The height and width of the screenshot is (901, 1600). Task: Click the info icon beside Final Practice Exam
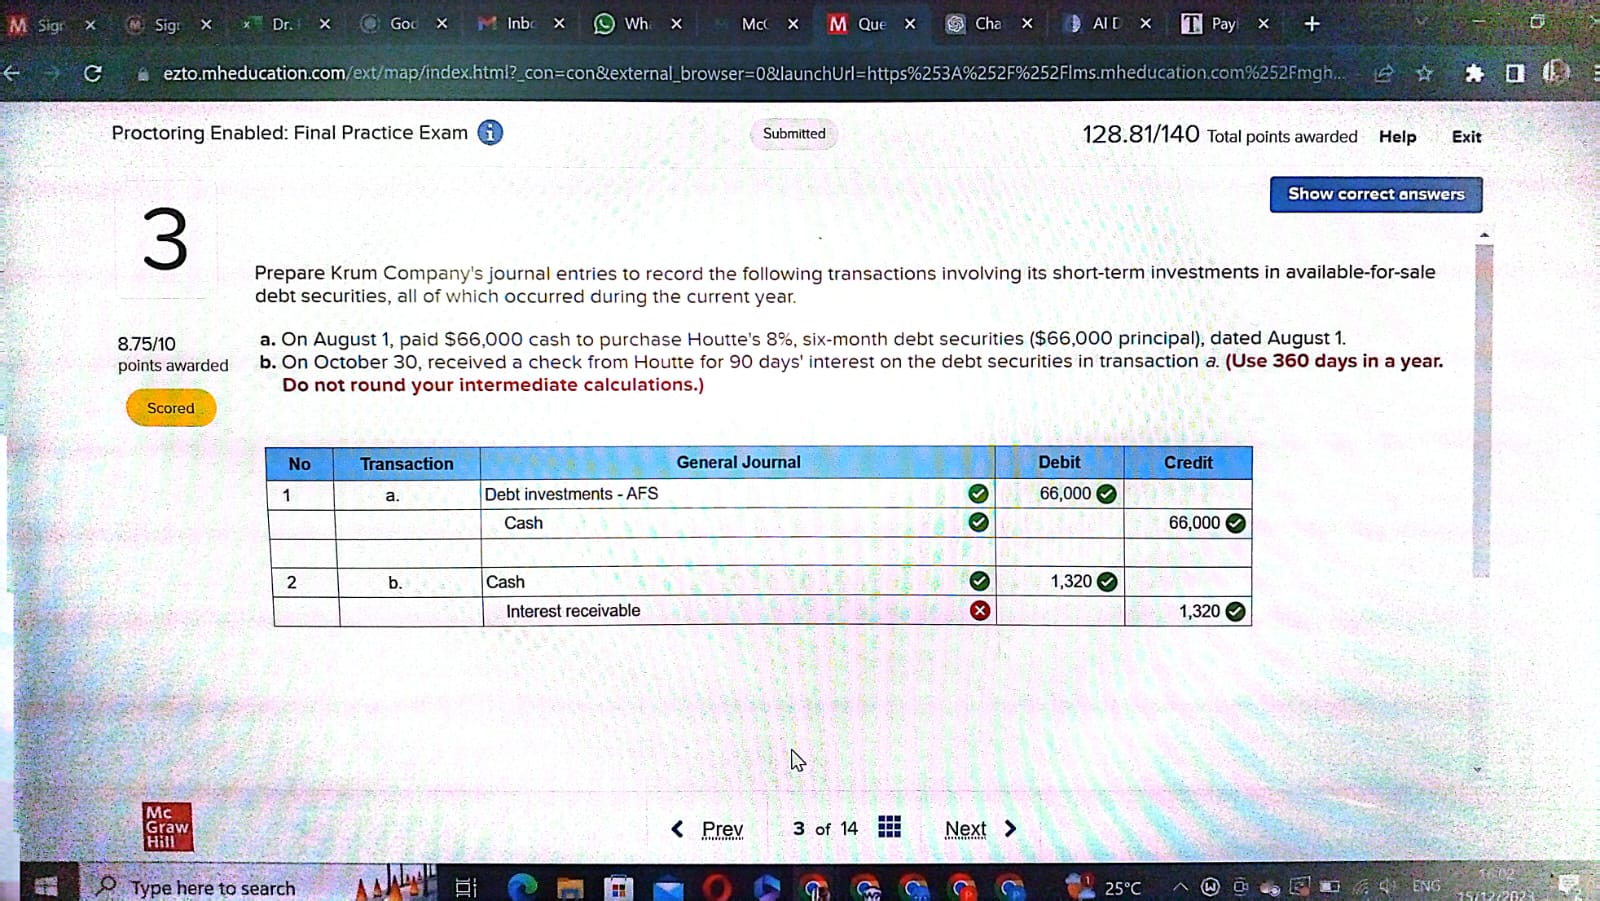490,133
